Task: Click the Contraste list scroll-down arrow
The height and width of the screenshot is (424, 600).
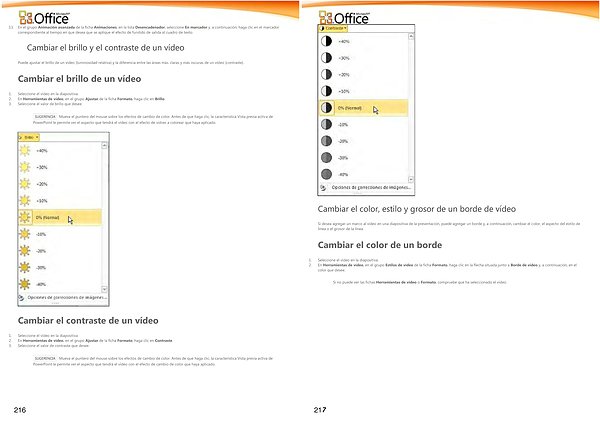Action: coord(411,179)
